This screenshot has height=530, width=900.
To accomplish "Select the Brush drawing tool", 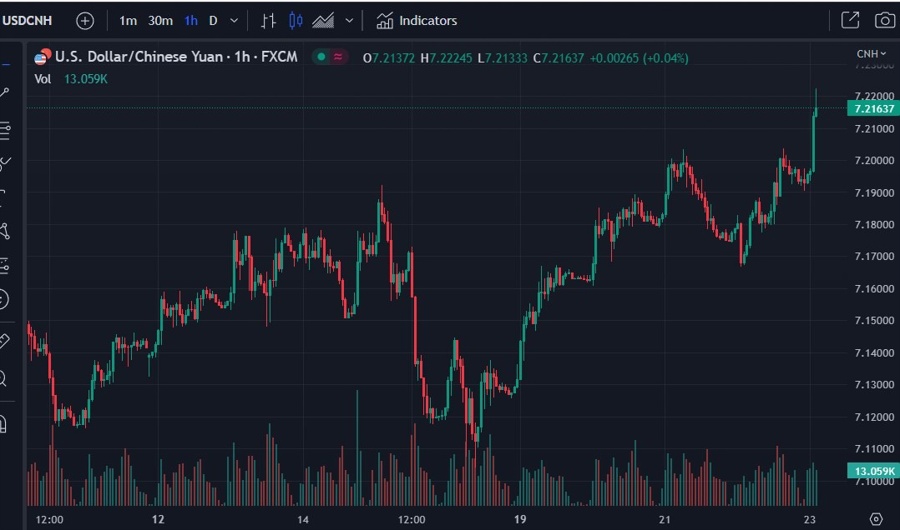I will point(5,164).
